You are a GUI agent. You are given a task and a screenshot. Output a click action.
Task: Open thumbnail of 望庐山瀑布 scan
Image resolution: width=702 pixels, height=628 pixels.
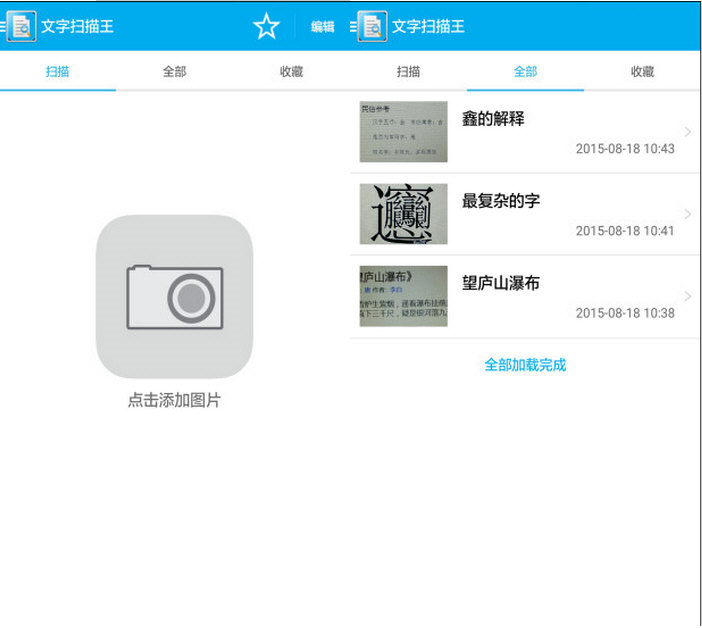tap(403, 296)
